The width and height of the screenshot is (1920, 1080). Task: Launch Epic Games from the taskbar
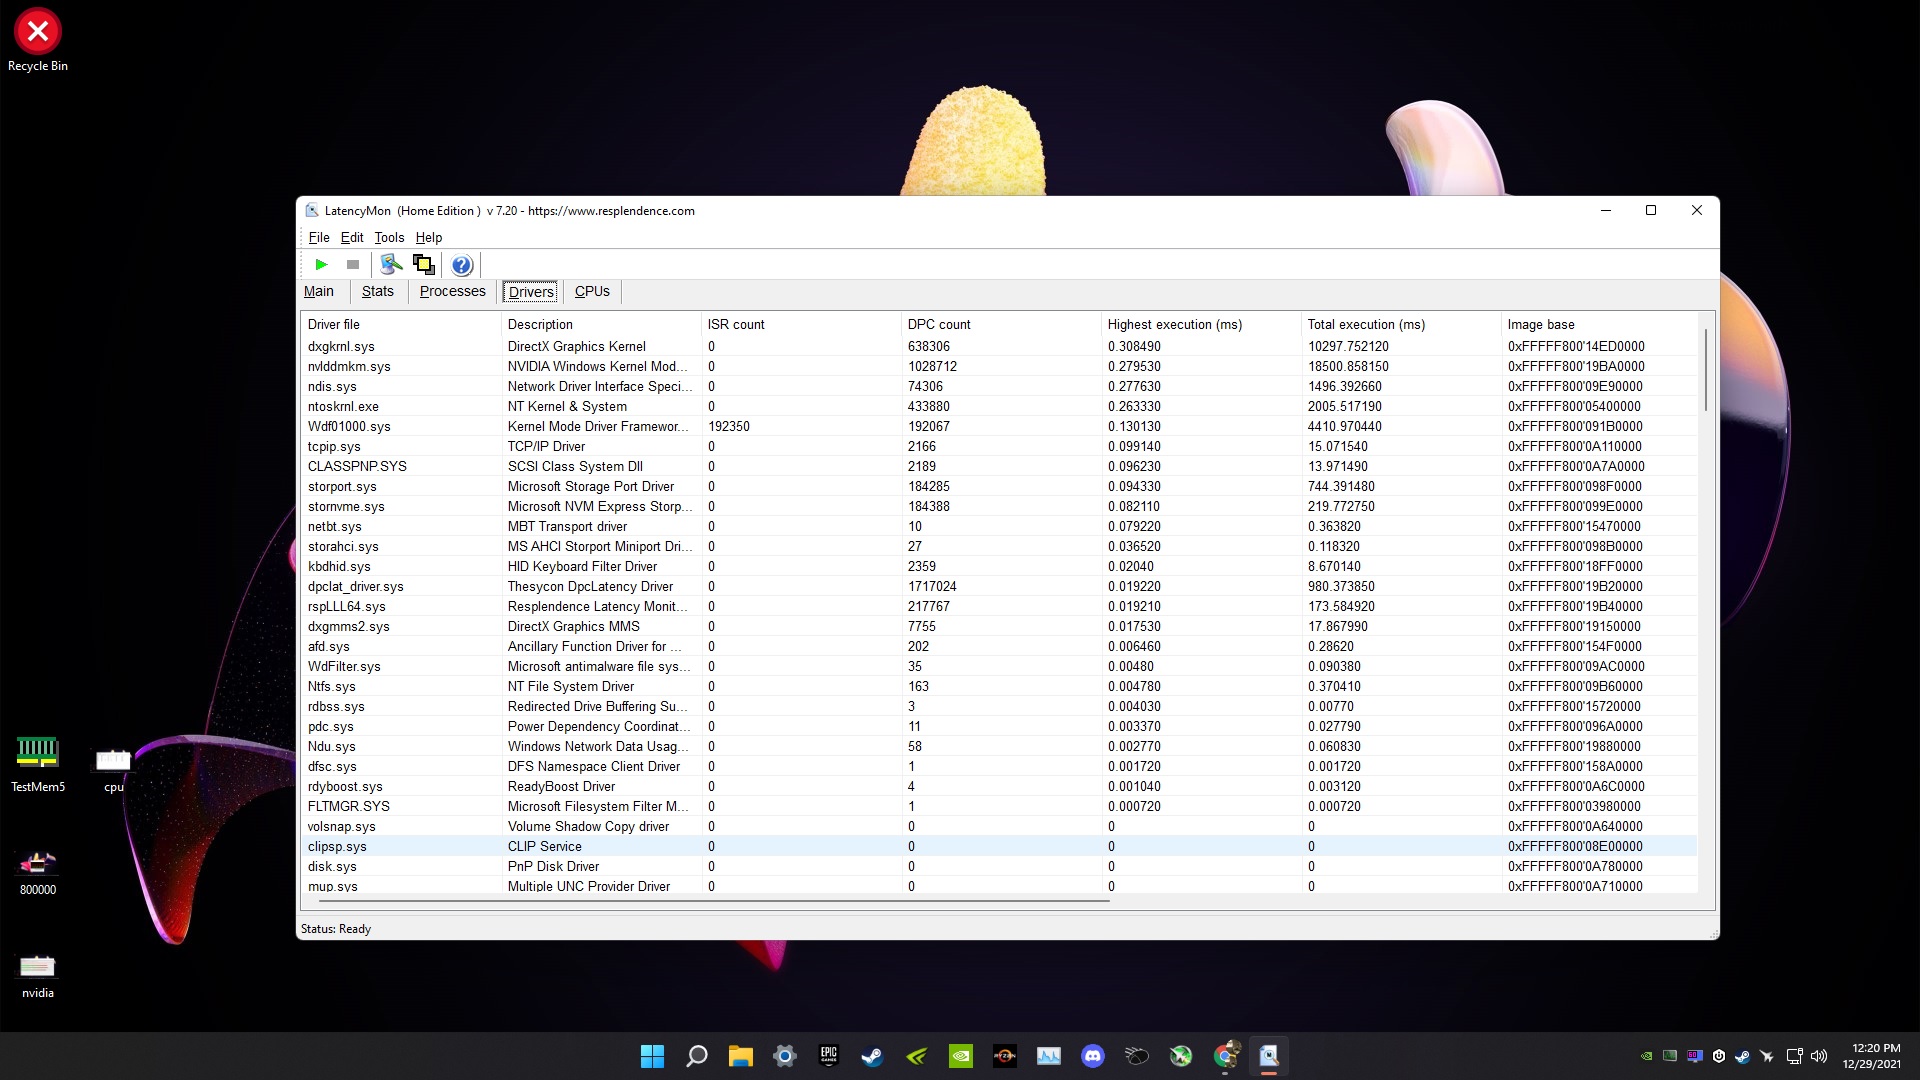click(828, 1056)
